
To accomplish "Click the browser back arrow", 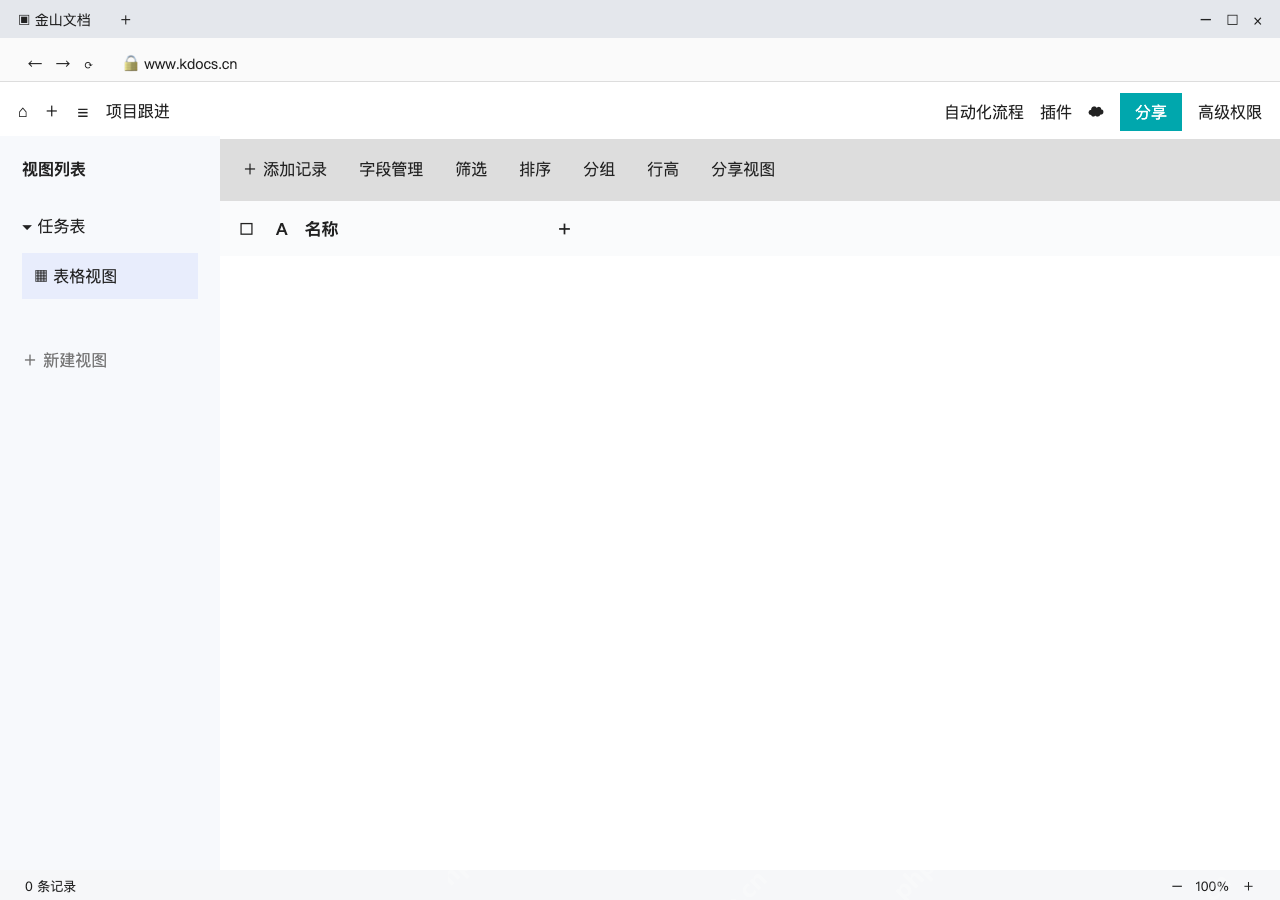I will pos(35,64).
